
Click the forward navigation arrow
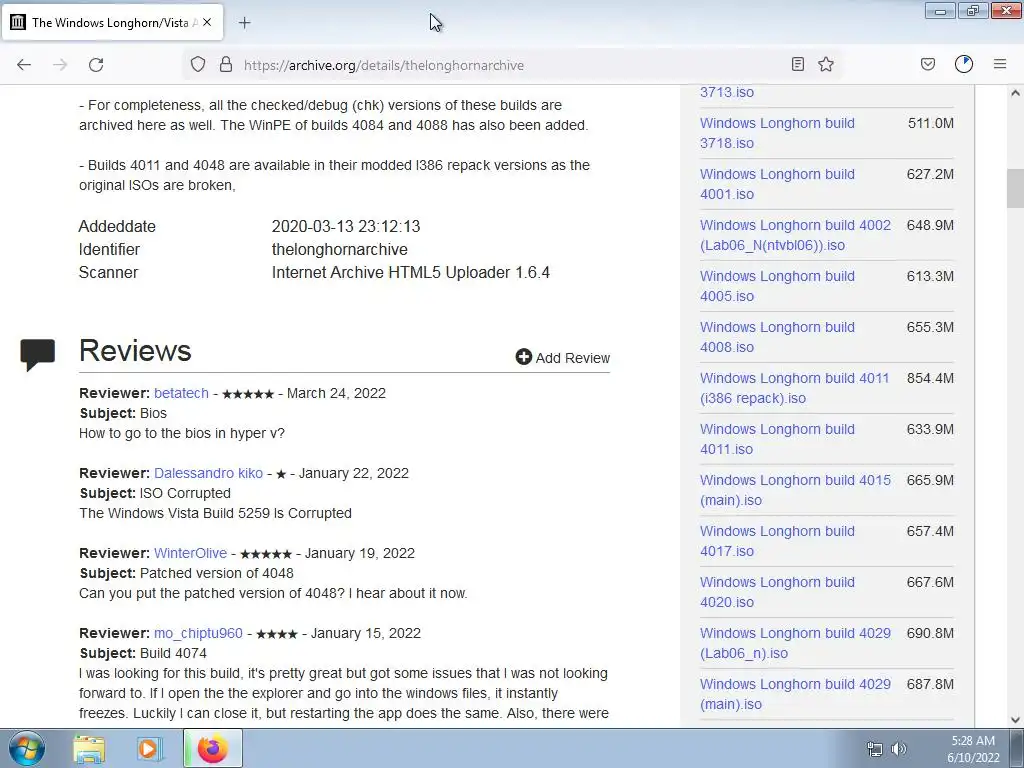(60, 65)
